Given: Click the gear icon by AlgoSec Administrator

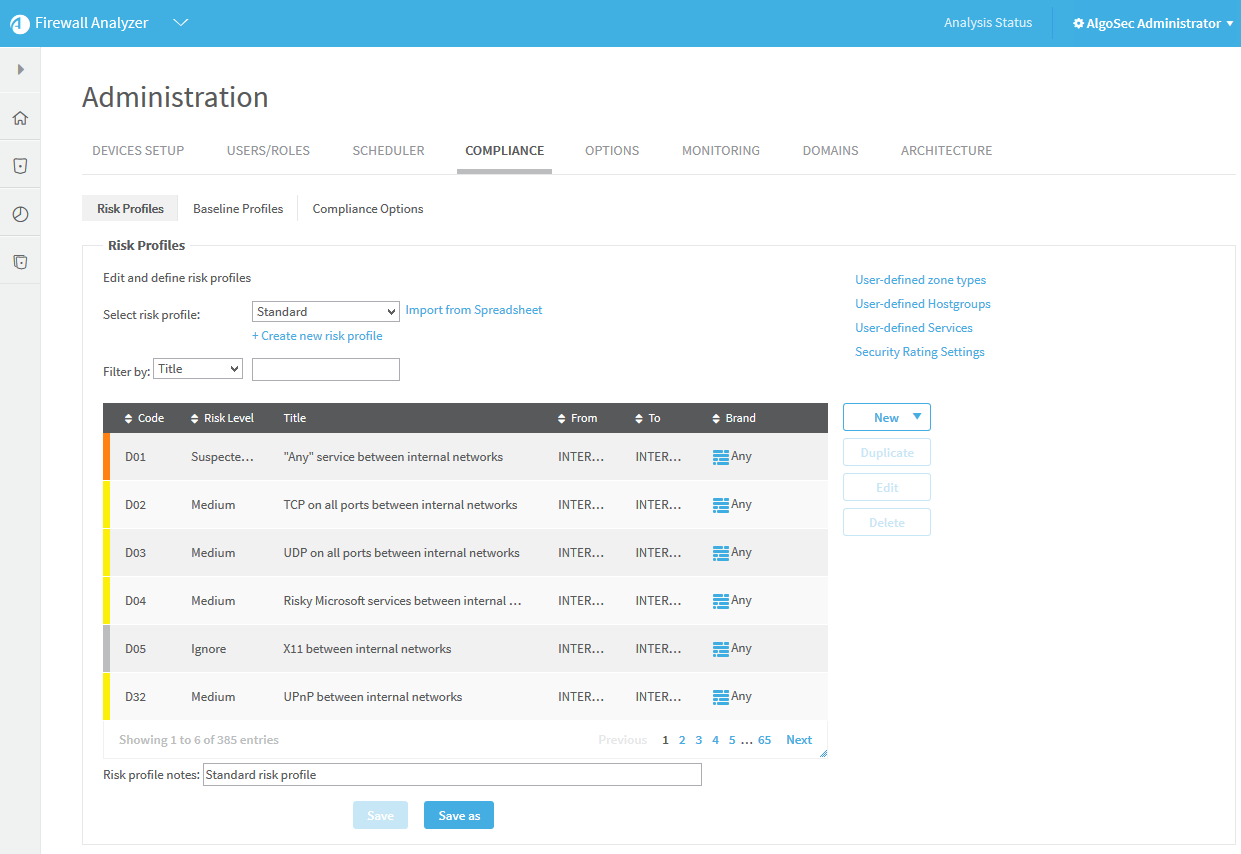Looking at the screenshot, I should (1079, 23).
